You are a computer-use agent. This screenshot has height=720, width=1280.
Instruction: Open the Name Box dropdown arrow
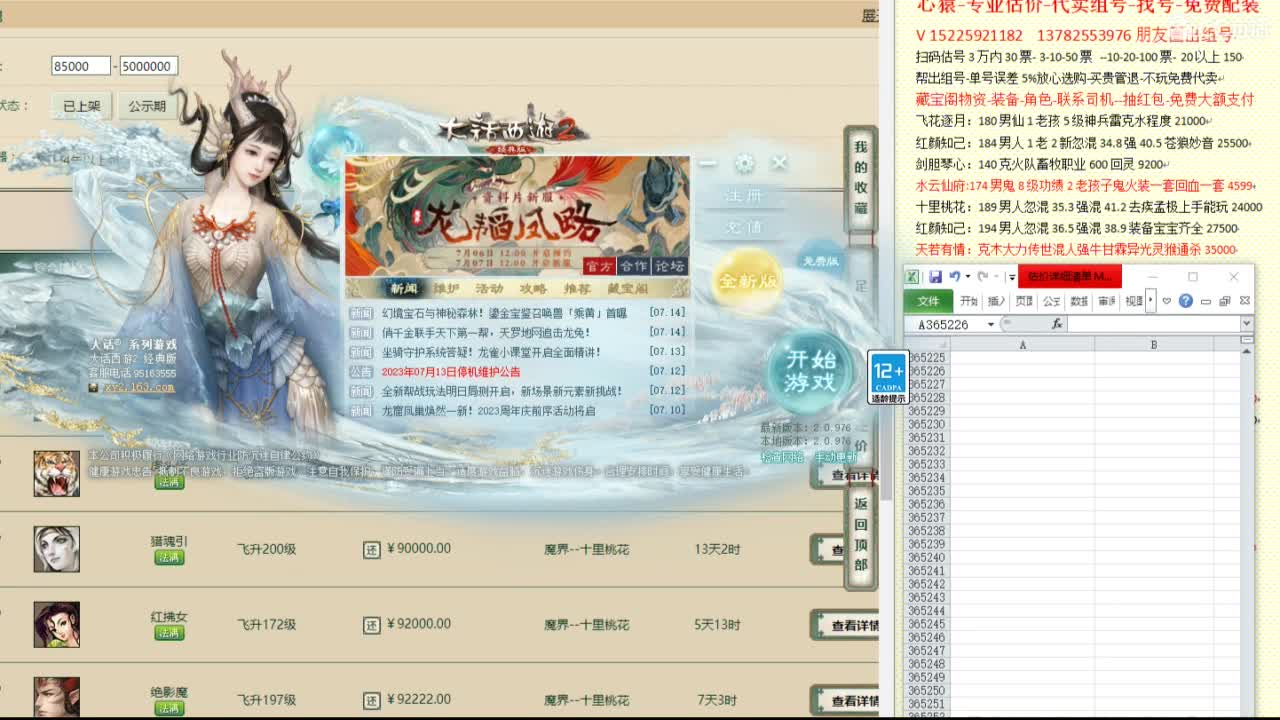pos(990,324)
